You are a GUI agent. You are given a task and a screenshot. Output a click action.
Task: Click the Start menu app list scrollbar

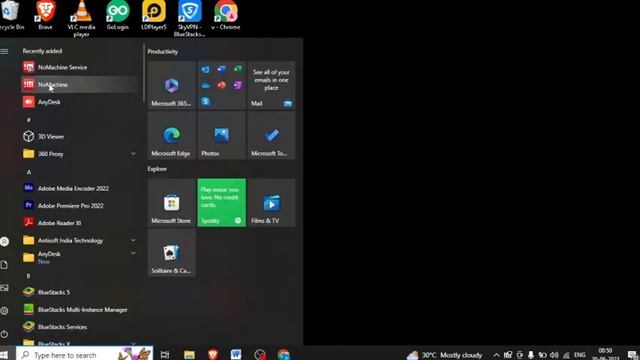pos(144,73)
